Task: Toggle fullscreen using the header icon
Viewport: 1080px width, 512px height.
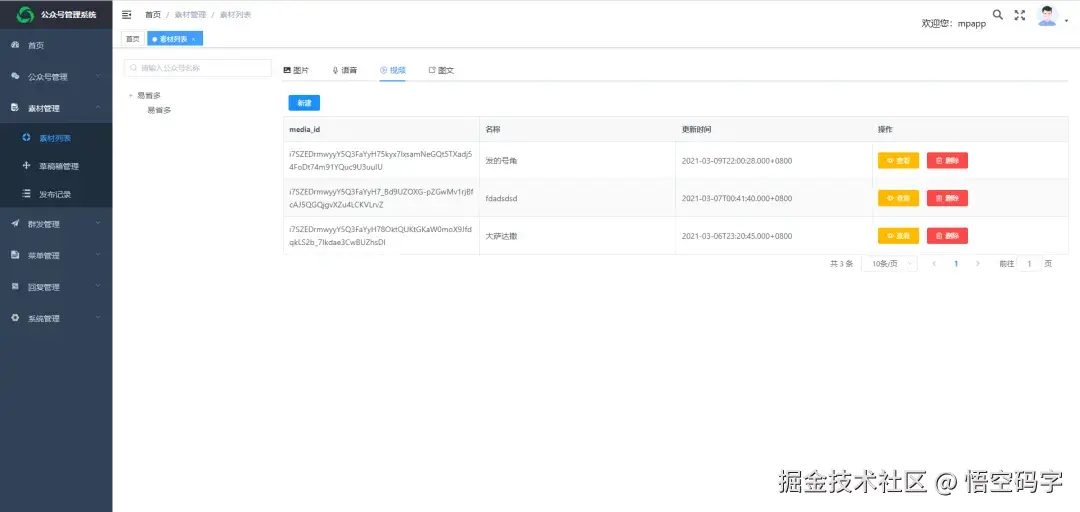Action: (1020, 15)
